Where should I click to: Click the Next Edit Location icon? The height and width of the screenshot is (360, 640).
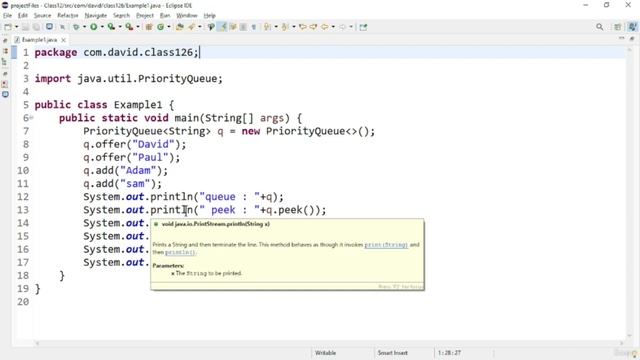click(x=313, y=27)
